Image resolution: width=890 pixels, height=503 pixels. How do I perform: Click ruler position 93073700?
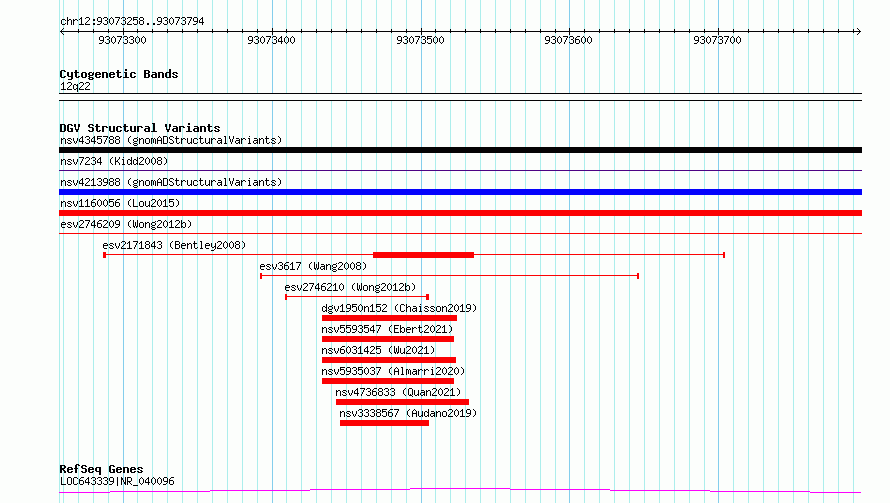tap(717, 40)
